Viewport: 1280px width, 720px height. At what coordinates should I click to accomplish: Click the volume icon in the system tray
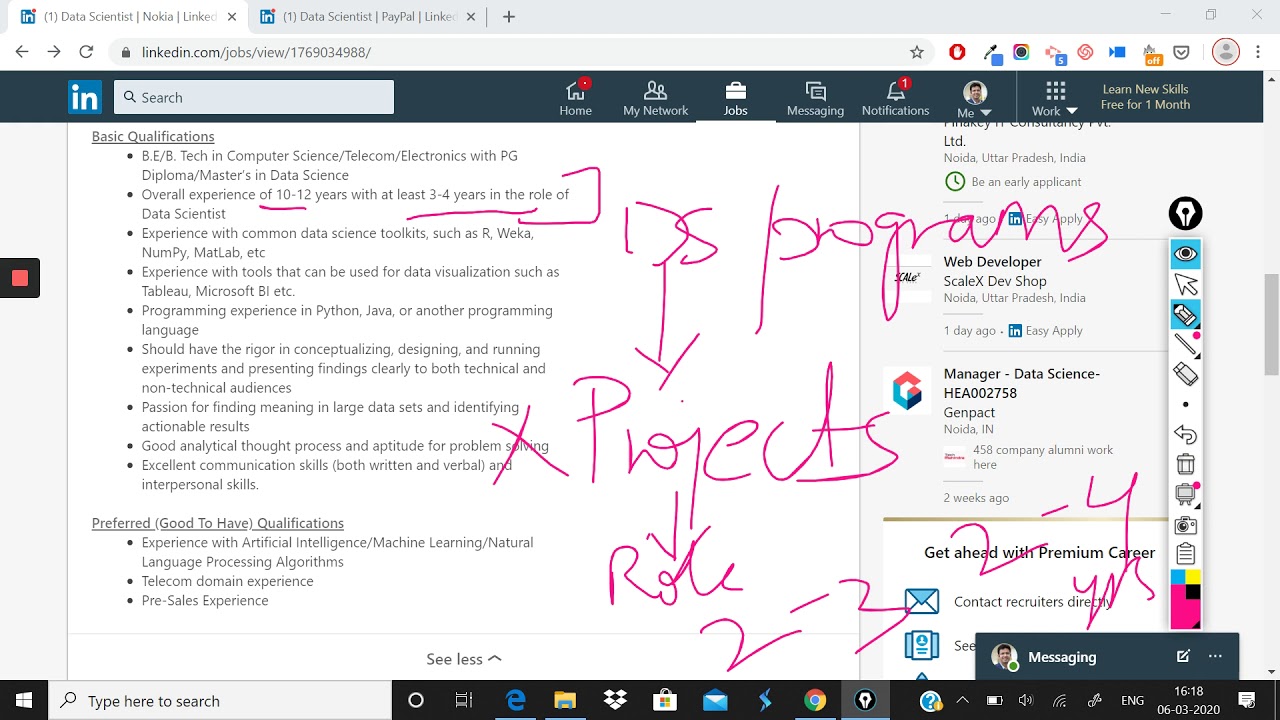(1025, 700)
